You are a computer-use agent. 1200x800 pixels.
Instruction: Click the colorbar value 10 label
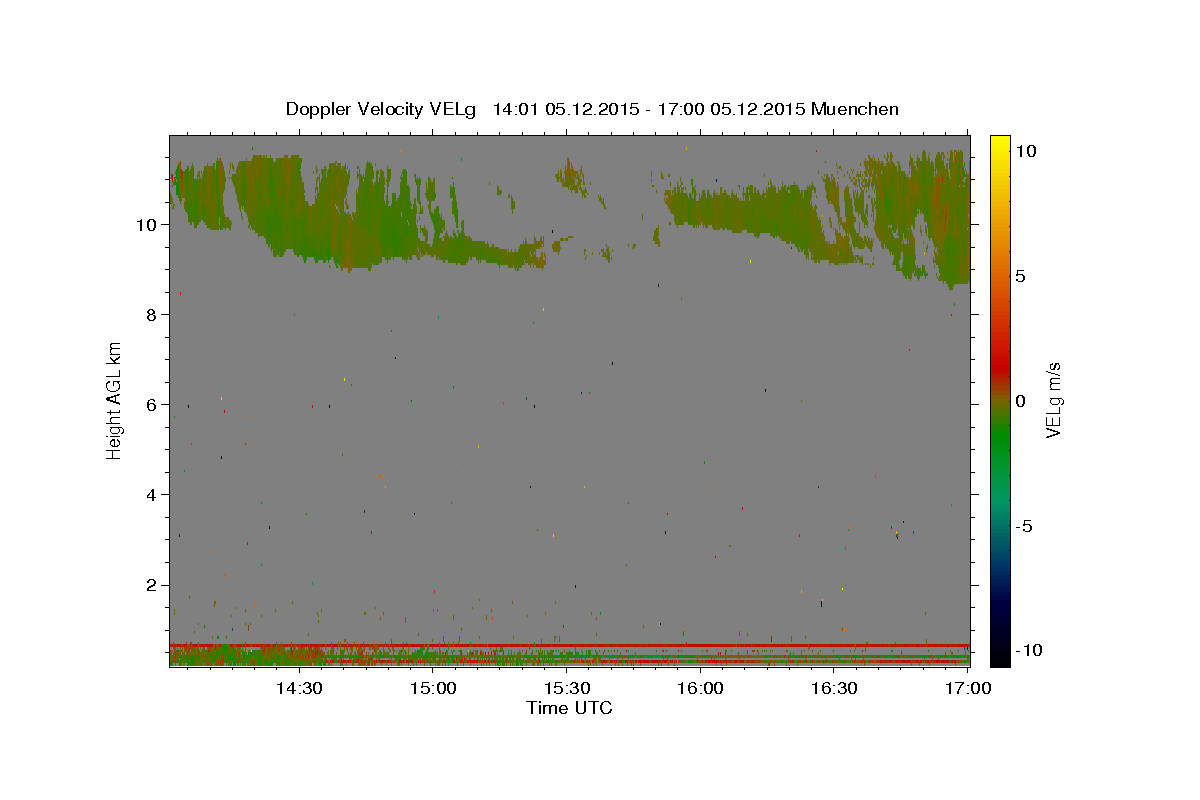point(1025,150)
